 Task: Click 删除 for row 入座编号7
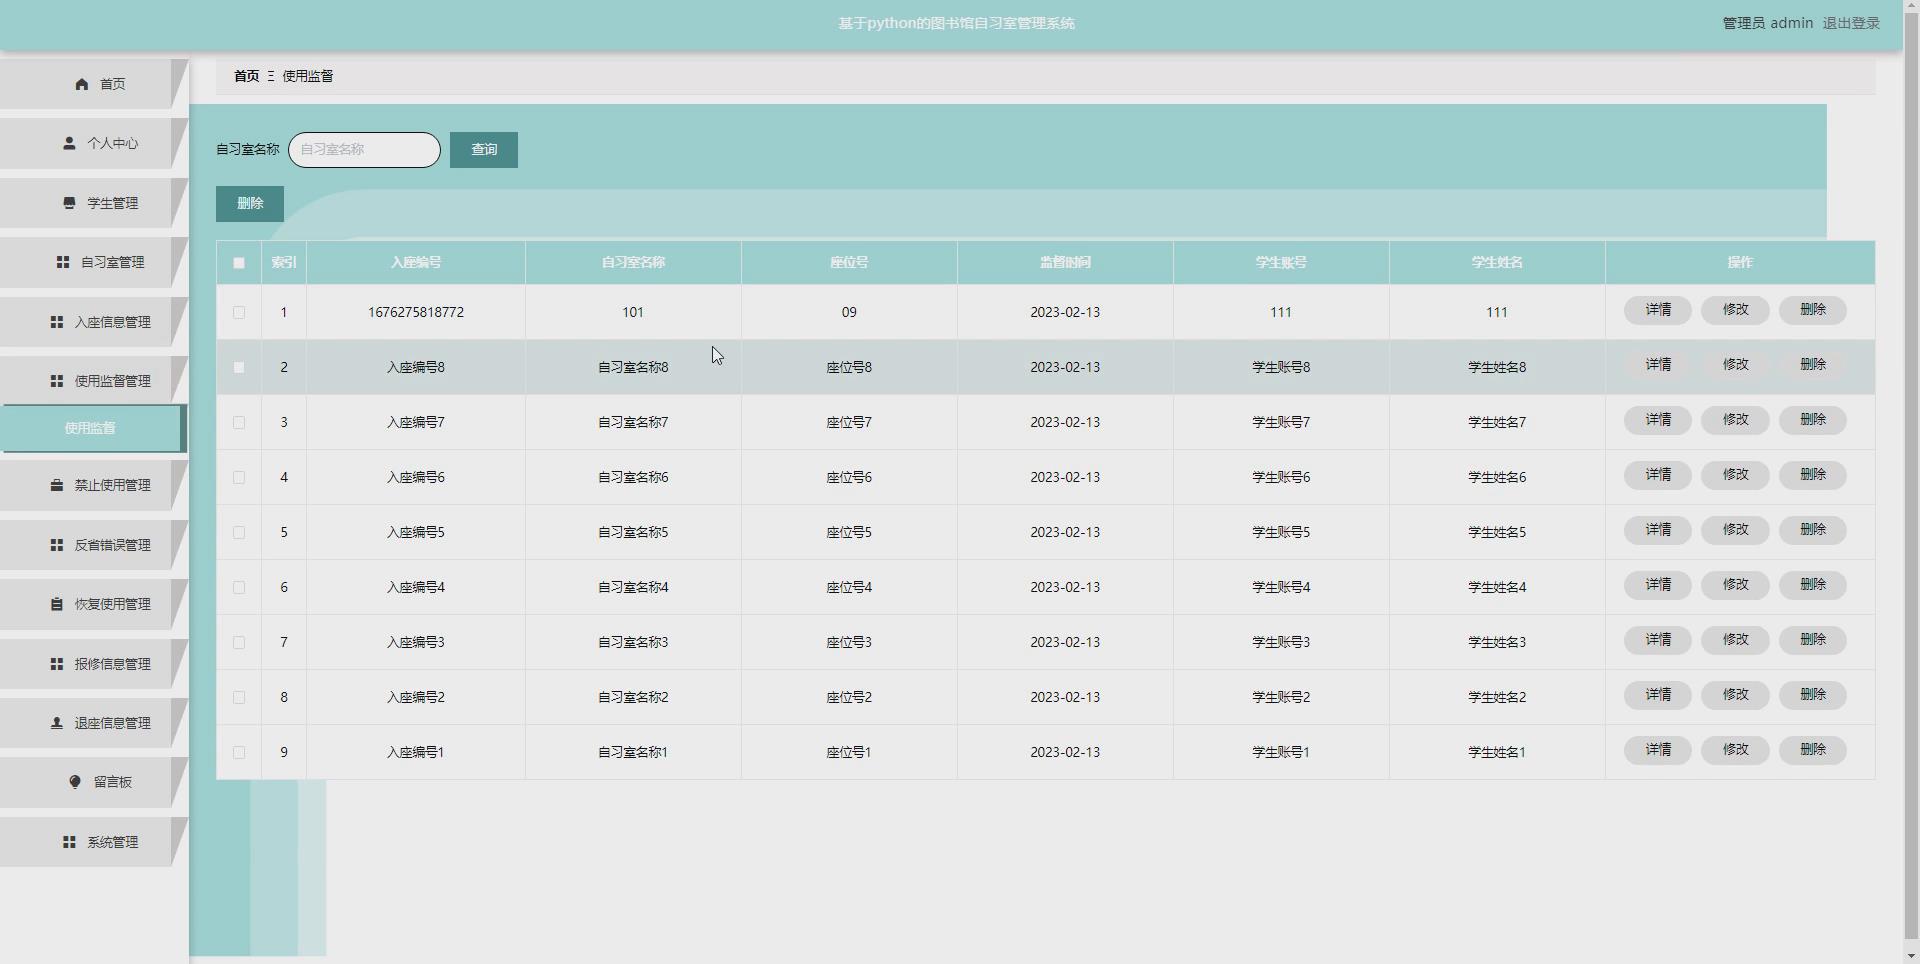click(1813, 420)
